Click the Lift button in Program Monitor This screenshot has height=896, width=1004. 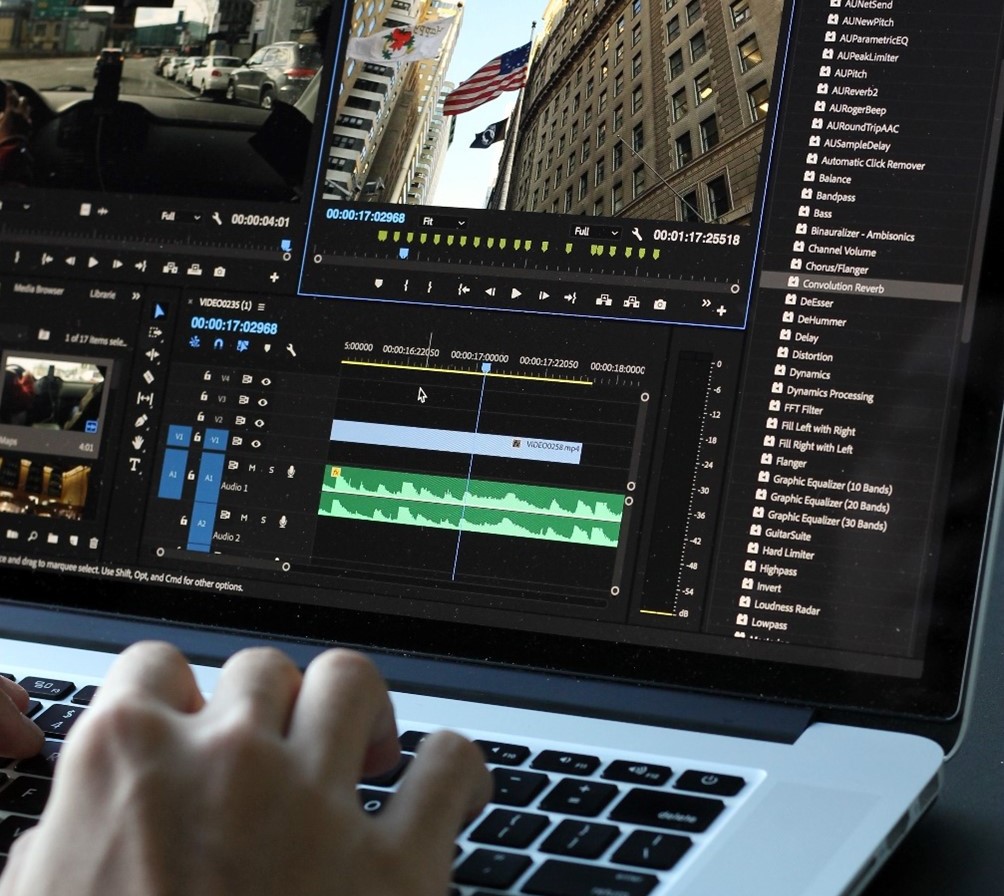tap(603, 300)
